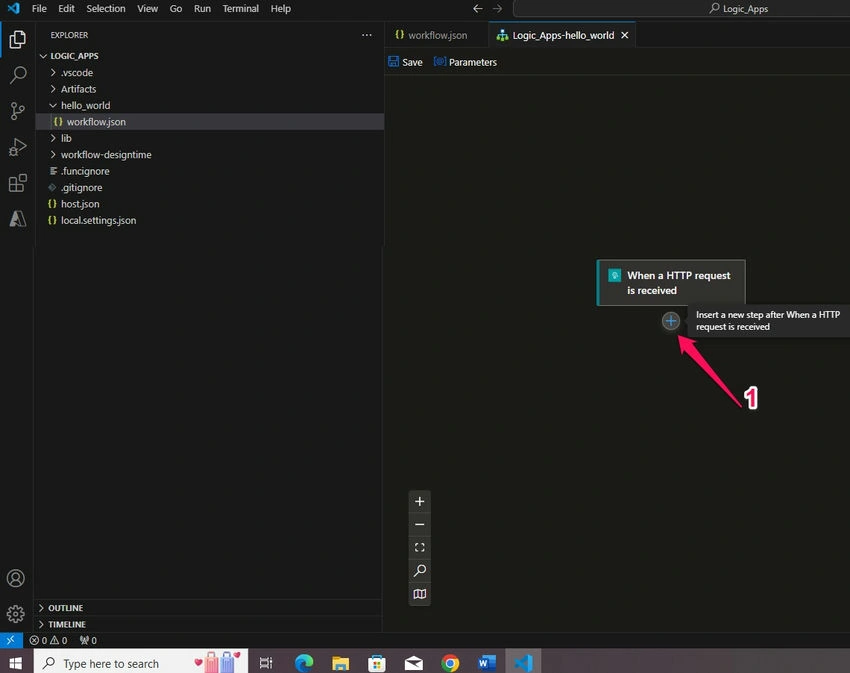This screenshot has height=673, width=850.
Task: Open the local.settings.json file
Action: point(210,220)
